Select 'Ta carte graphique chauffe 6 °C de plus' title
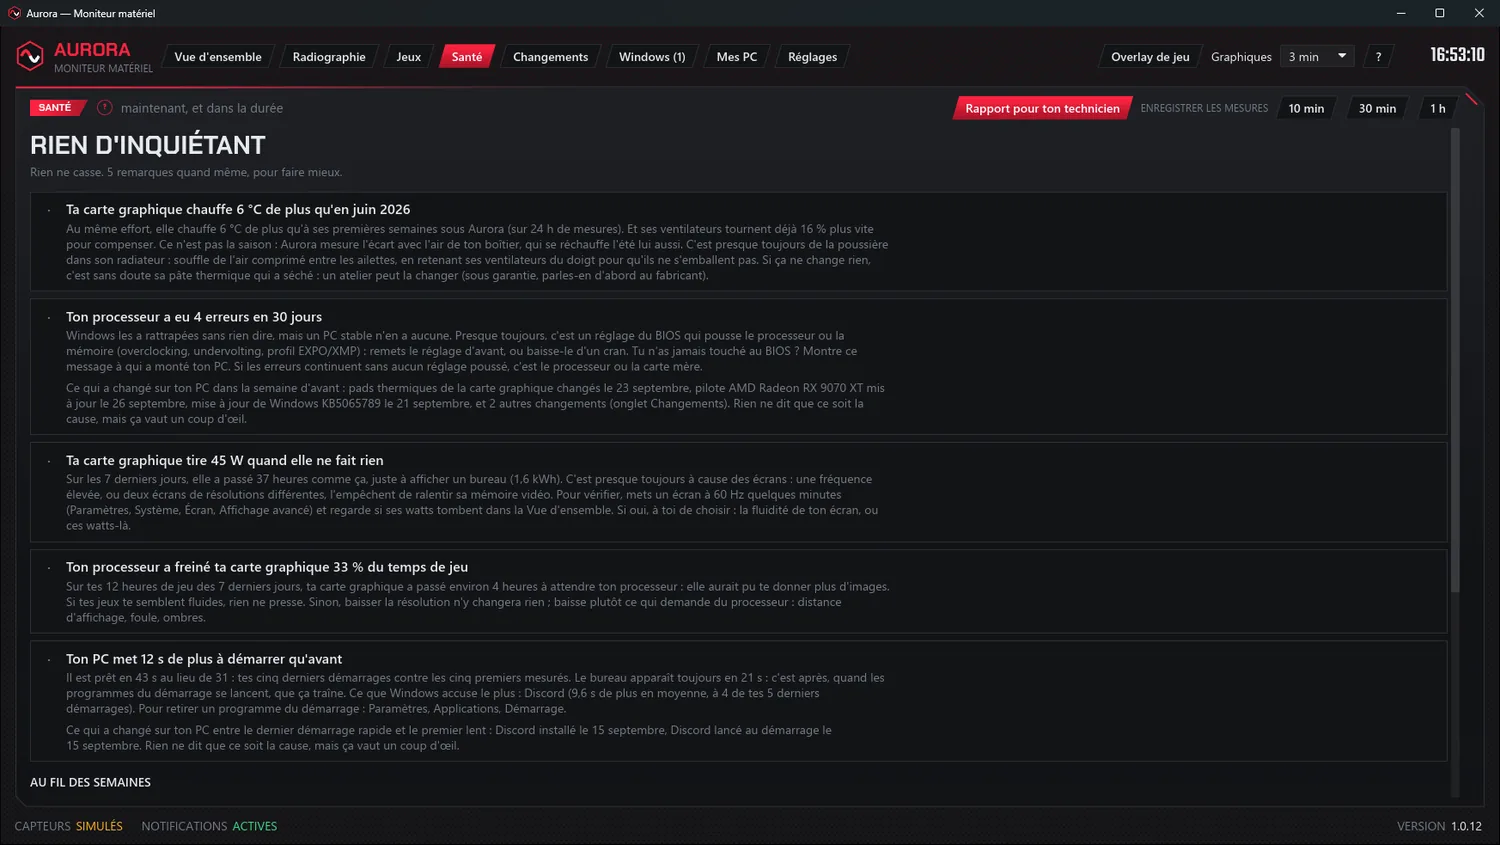This screenshot has width=1500, height=845. click(x=238, y=209)
